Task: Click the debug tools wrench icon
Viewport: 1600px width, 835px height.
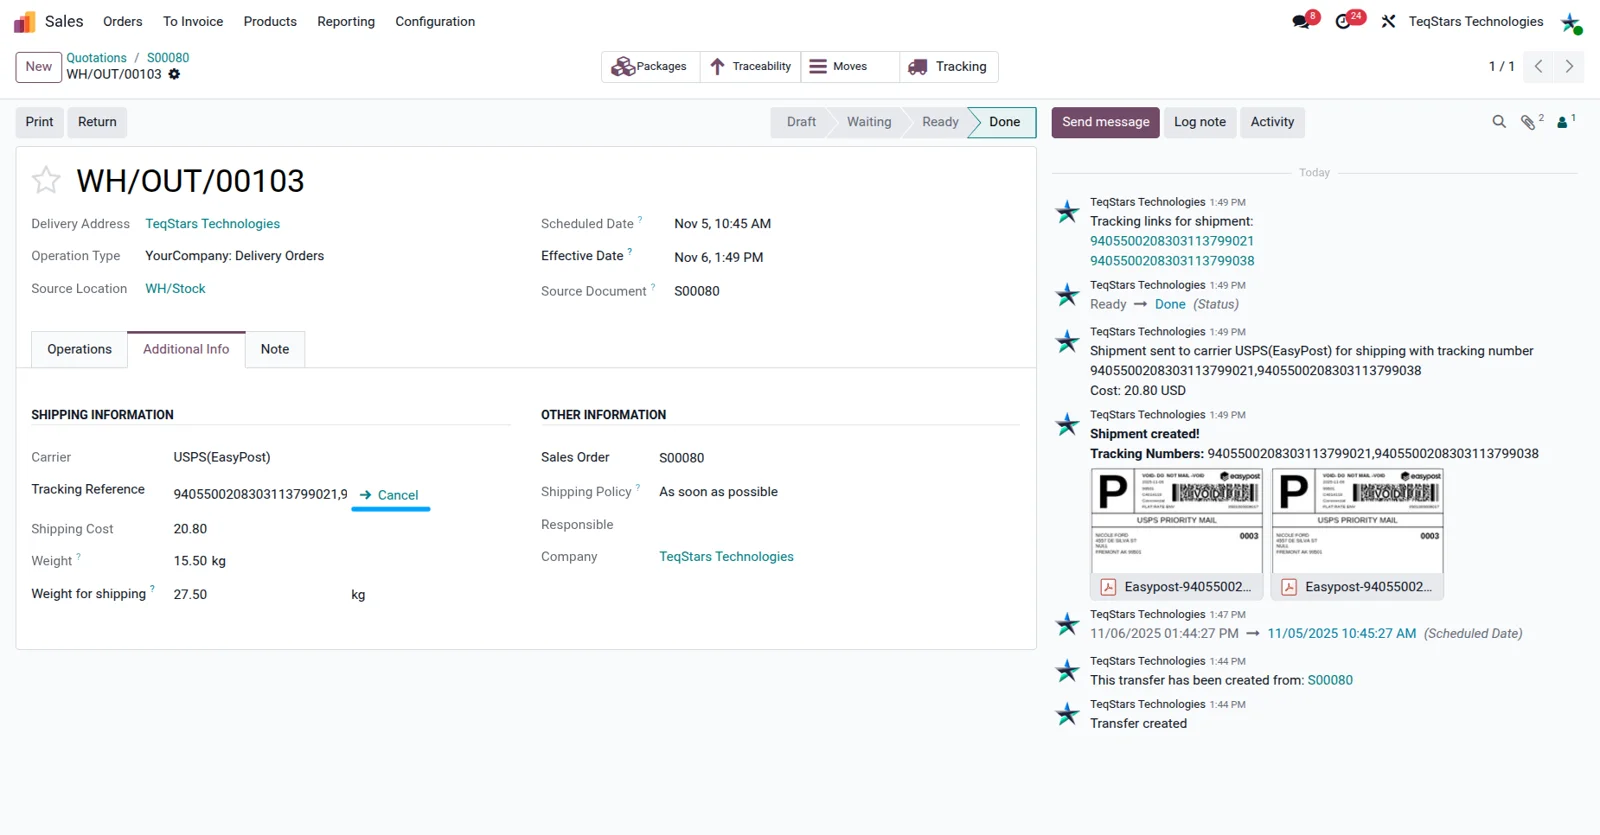Action: tap(1388, 21)
